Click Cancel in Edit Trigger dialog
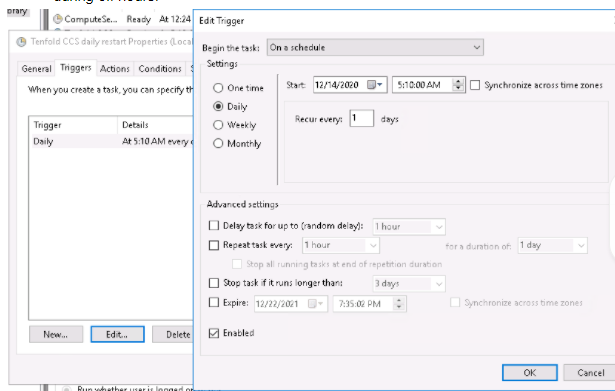This screenshot has width=615, height=391. pos(590,373)
